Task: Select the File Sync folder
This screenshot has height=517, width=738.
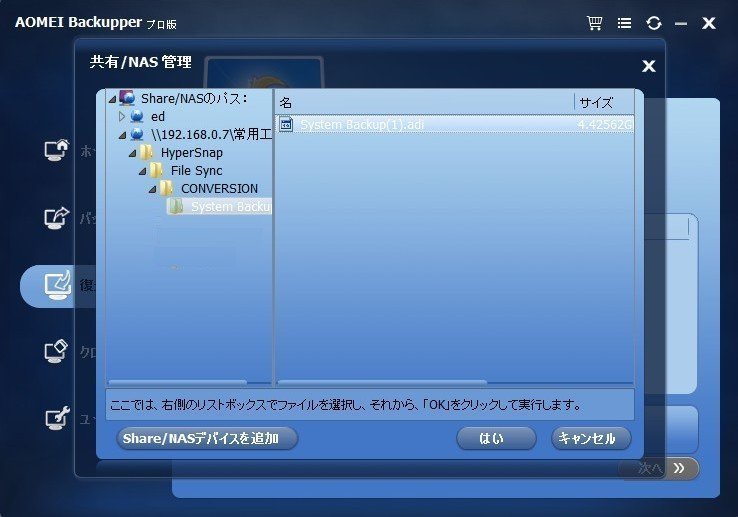Action: 196,170
